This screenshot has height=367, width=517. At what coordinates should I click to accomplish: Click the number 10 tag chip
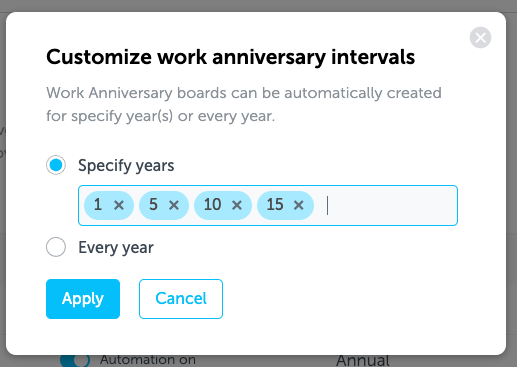click(213, 205)
